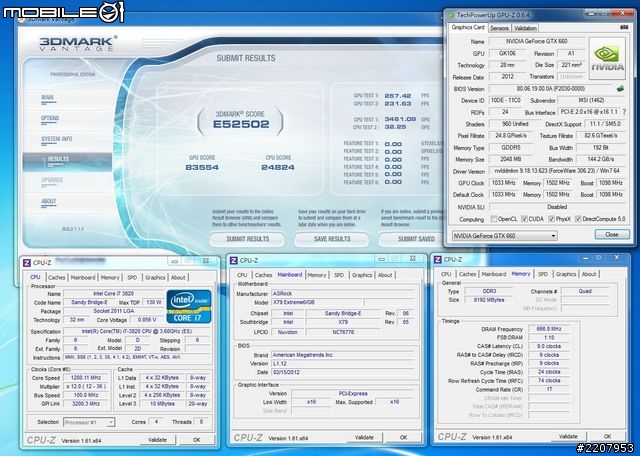The width and height of the screenshot is (640, 456).
Task: Click Validate in CPU-Z Memory window
Action: pyautogui.click(x=568, y=436)
